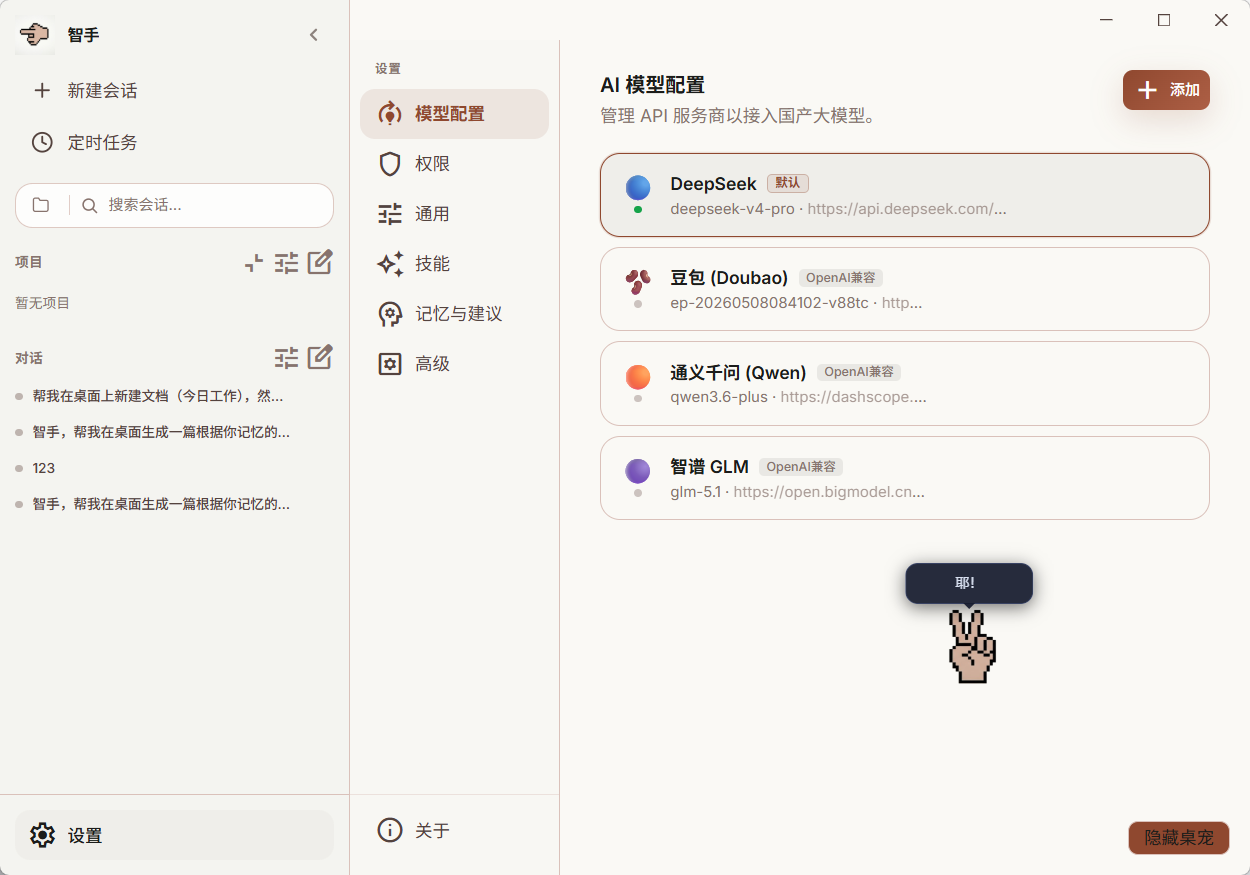This screenshot has height=875, width=1250.
Task: Click the 耶! speech bubble
Action: click(x=969, y=583)
